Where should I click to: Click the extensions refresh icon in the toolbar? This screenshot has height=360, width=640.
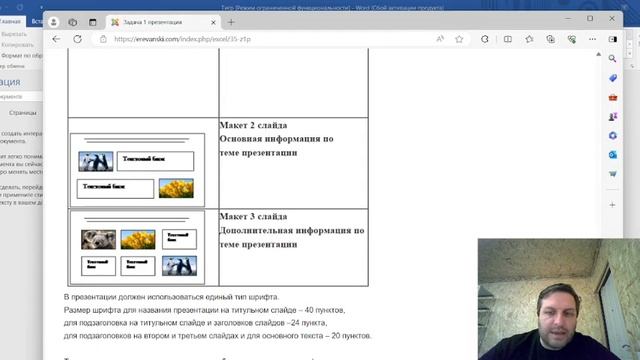(484, 39)
